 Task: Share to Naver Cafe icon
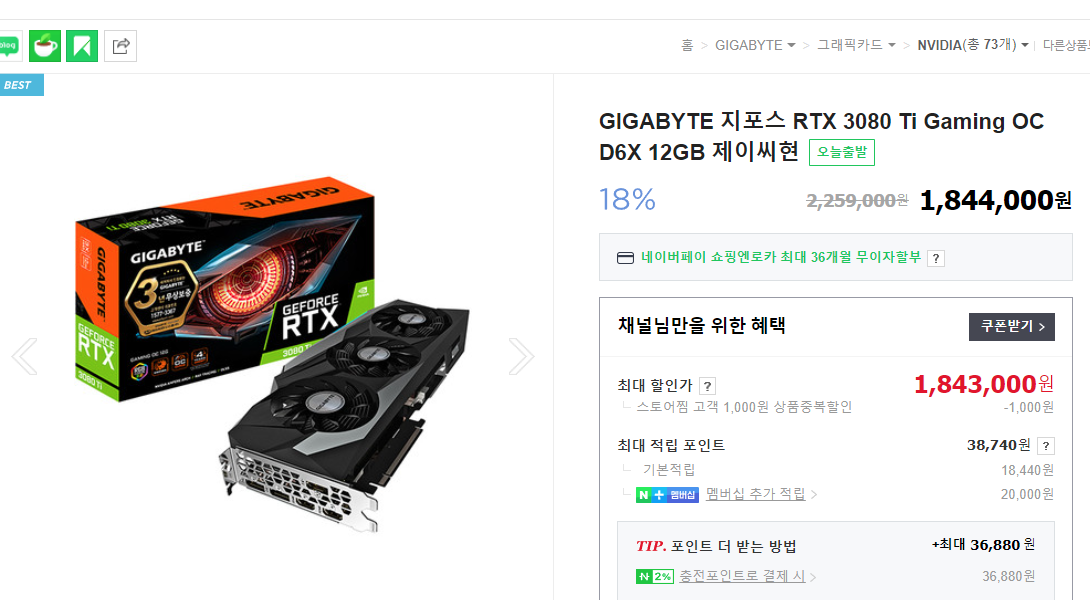pyautogui.click(x=45, y=46)
